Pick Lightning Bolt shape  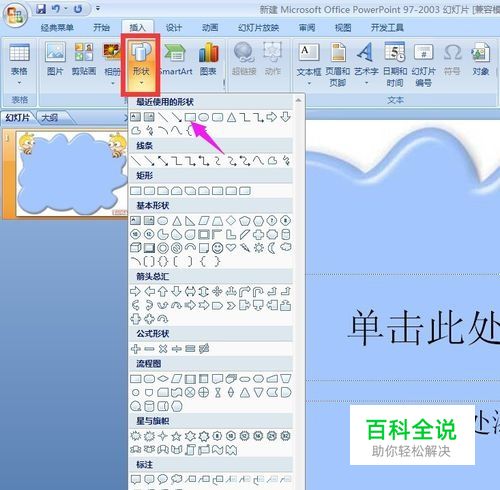coord(245,248)
